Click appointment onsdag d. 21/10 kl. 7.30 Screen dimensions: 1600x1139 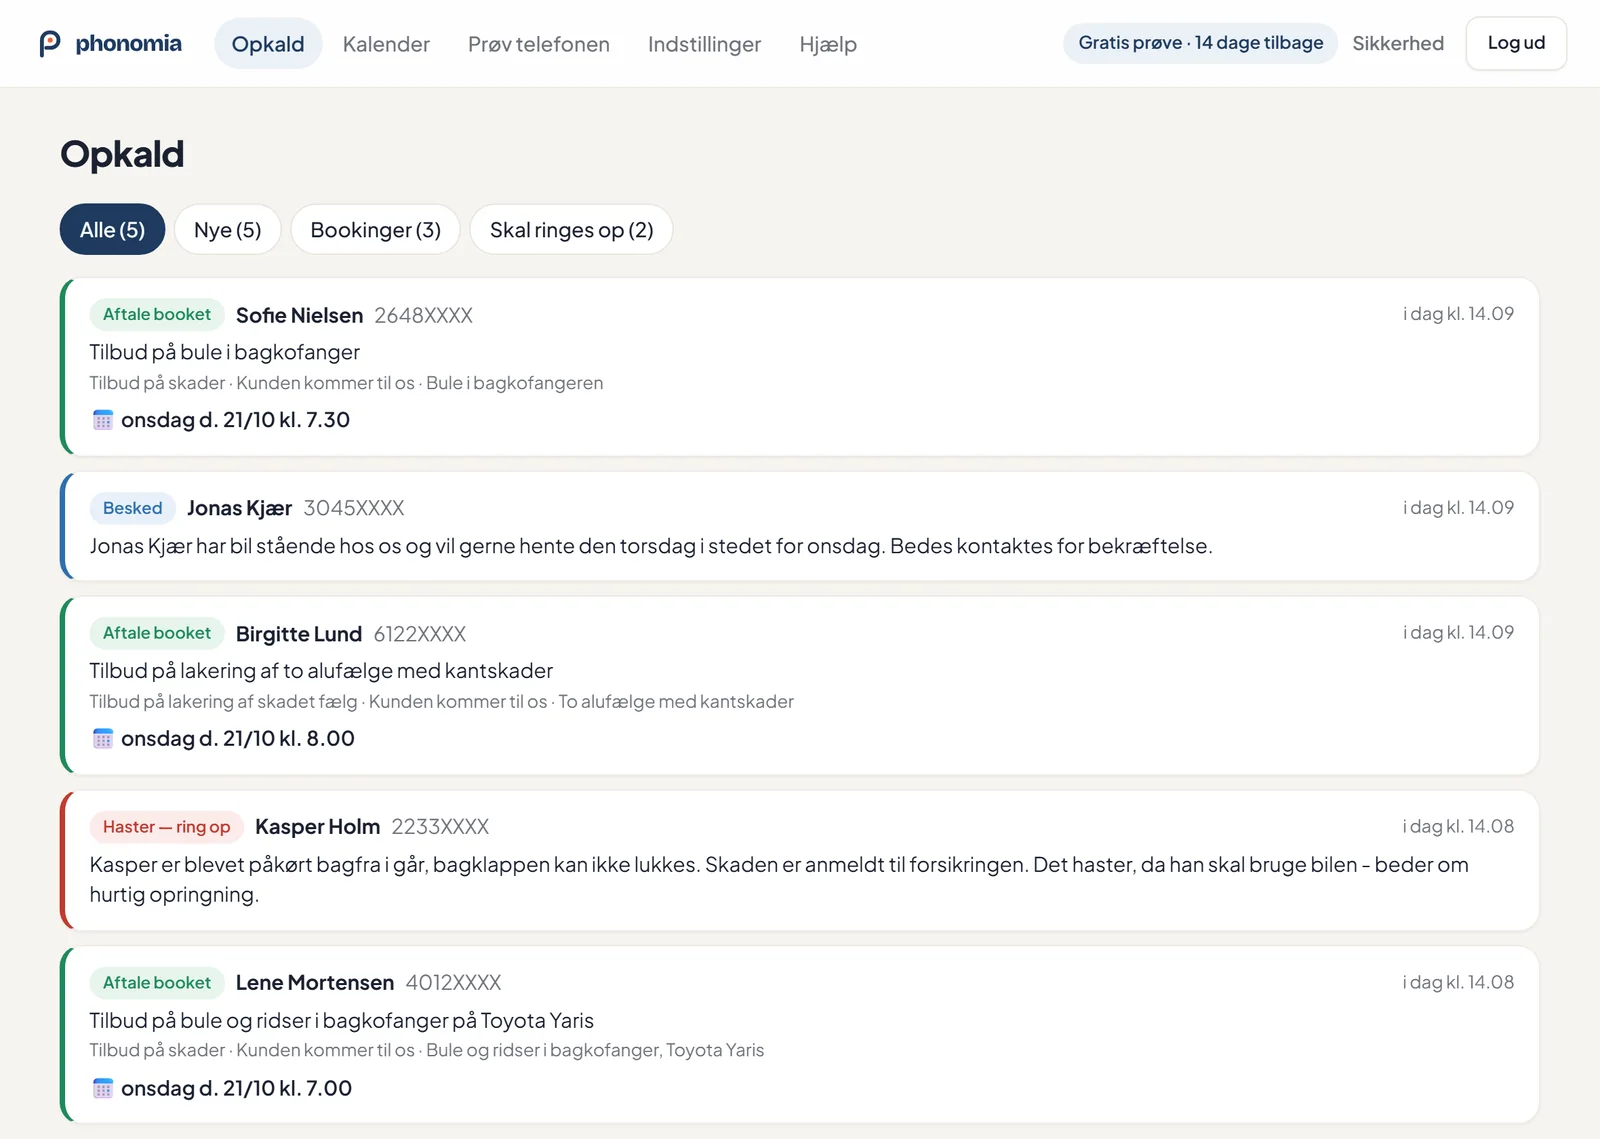pos(235,420)
